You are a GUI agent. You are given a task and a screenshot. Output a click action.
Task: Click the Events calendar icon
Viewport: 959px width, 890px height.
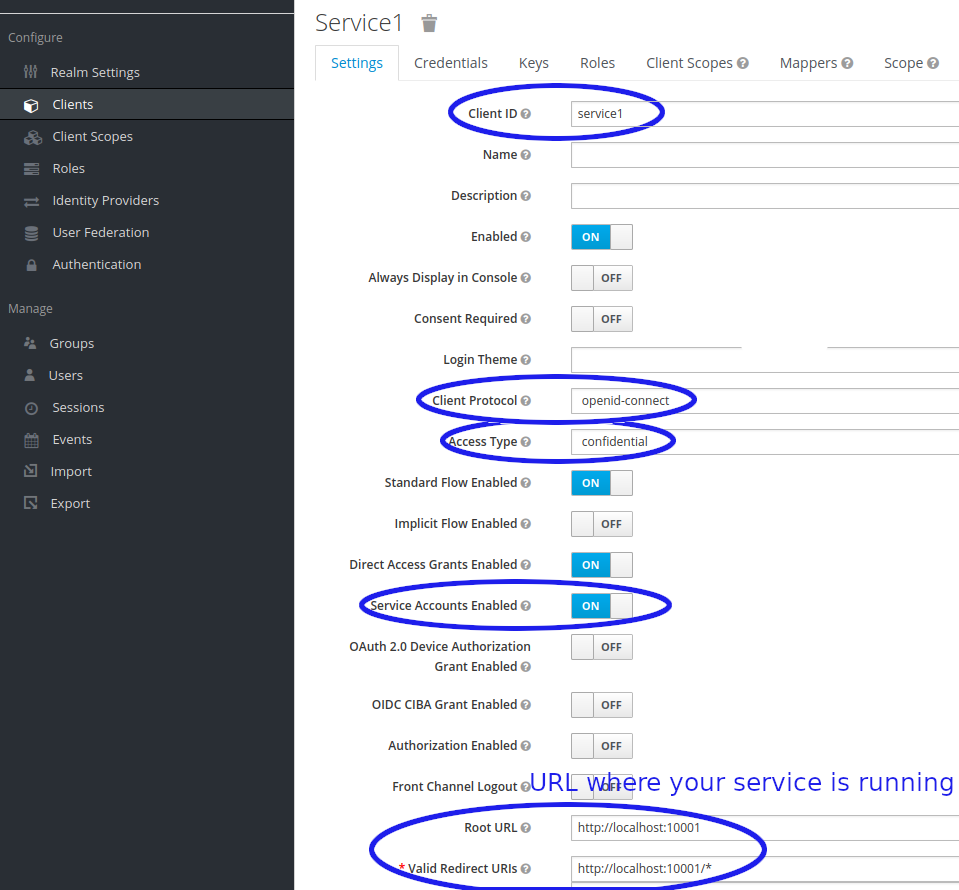31,440
